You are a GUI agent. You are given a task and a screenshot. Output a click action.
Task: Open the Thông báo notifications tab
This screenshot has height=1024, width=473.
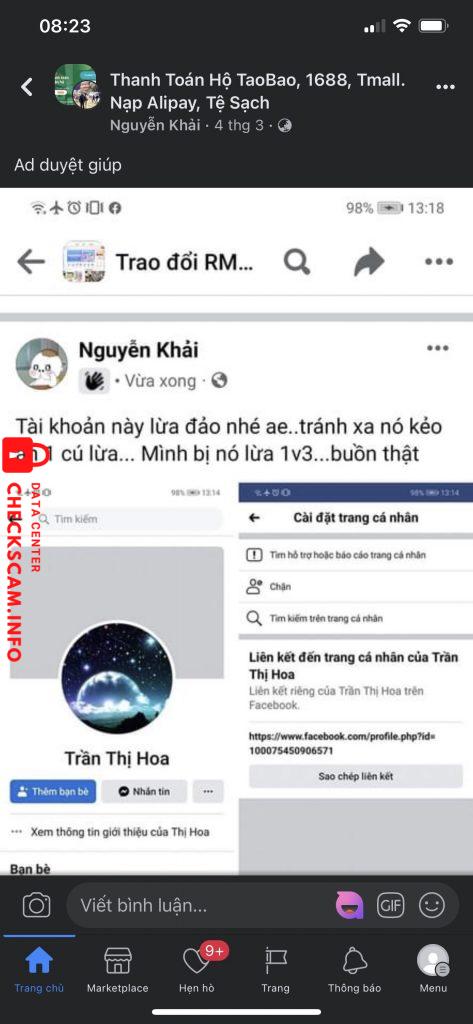point(355,970)
